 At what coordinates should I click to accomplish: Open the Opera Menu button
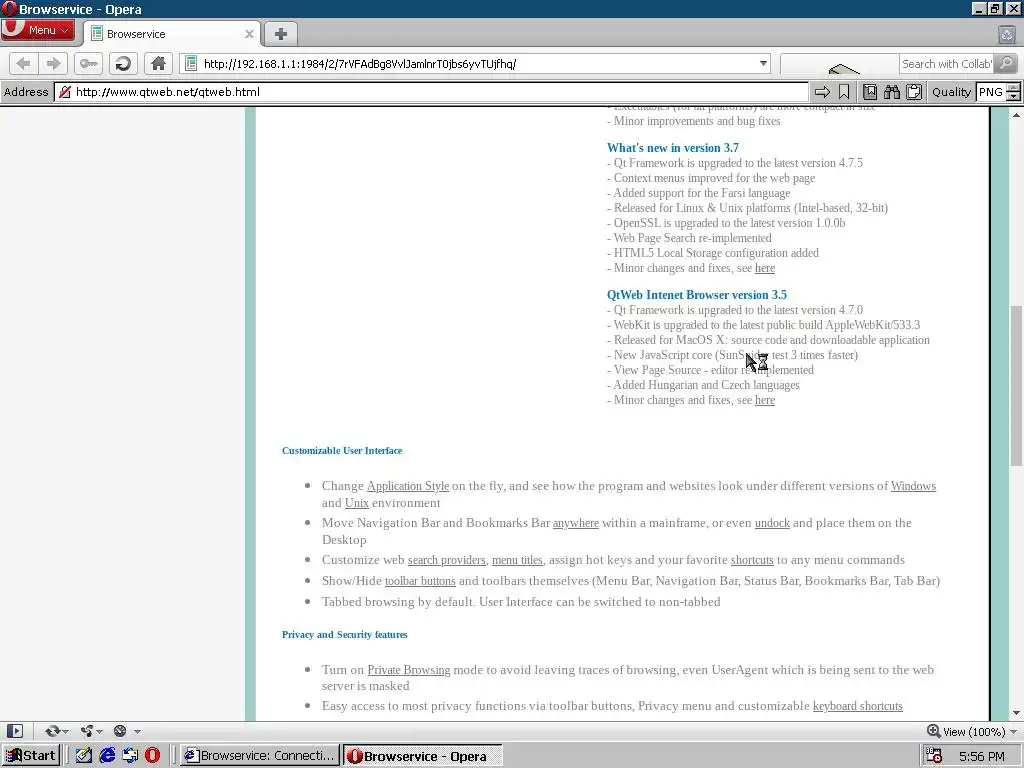[38, 30]
